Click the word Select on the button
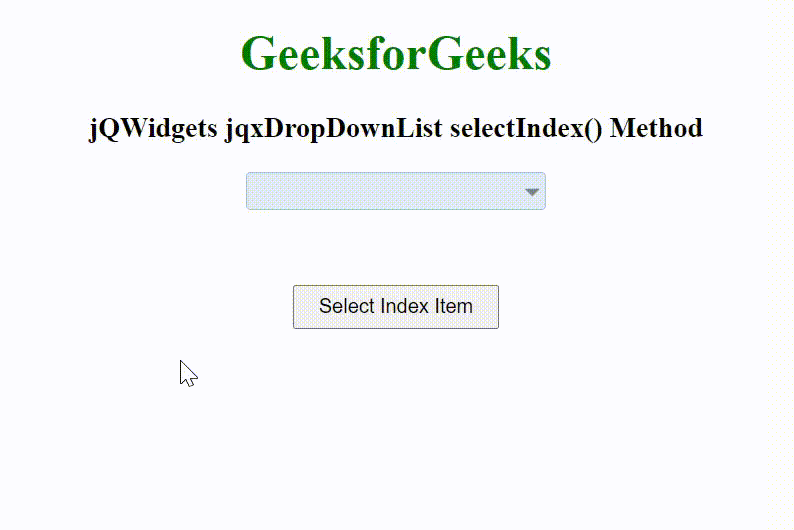794x530 pixels. click(x=347, y=306)
